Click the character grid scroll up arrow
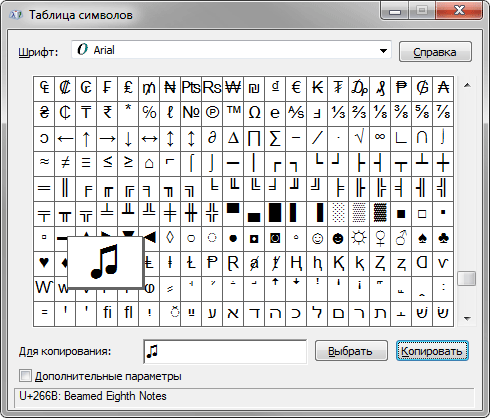Image resolution: width=490 pixels, height=418 pixels. click(467, 85)
